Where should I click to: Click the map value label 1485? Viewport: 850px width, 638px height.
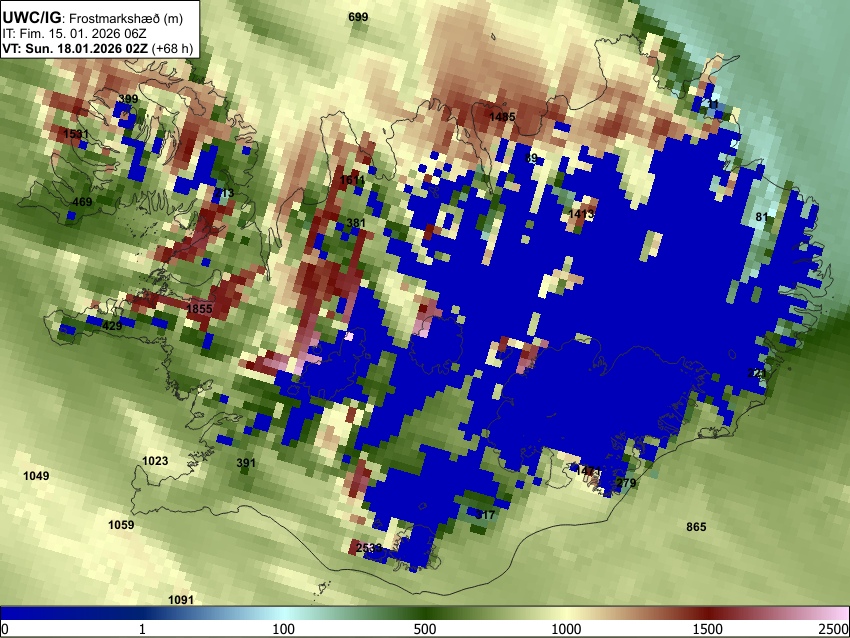click(x=502, y=117)
